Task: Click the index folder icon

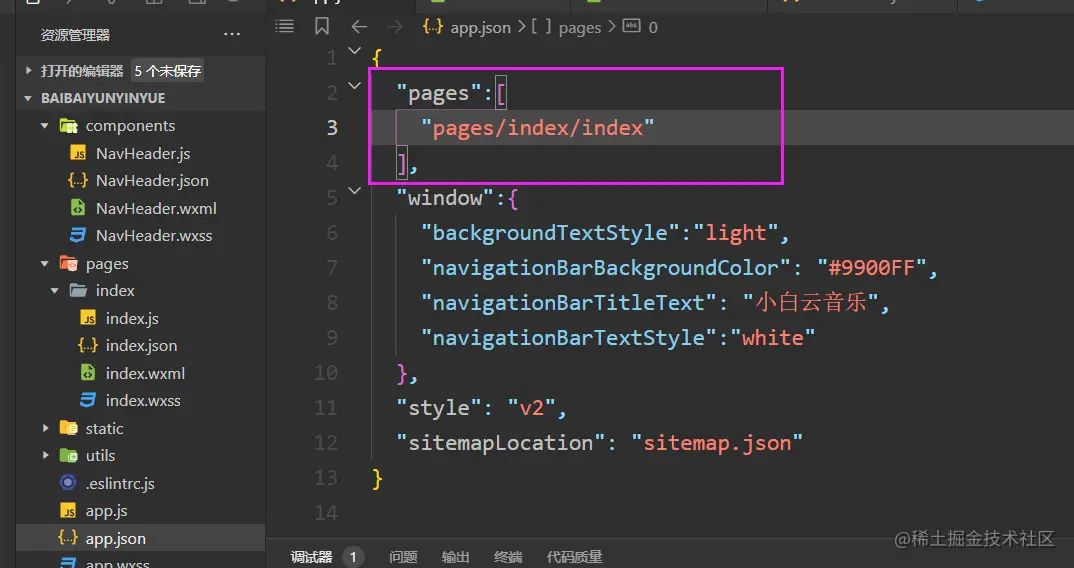Action: tap(78, 291)
